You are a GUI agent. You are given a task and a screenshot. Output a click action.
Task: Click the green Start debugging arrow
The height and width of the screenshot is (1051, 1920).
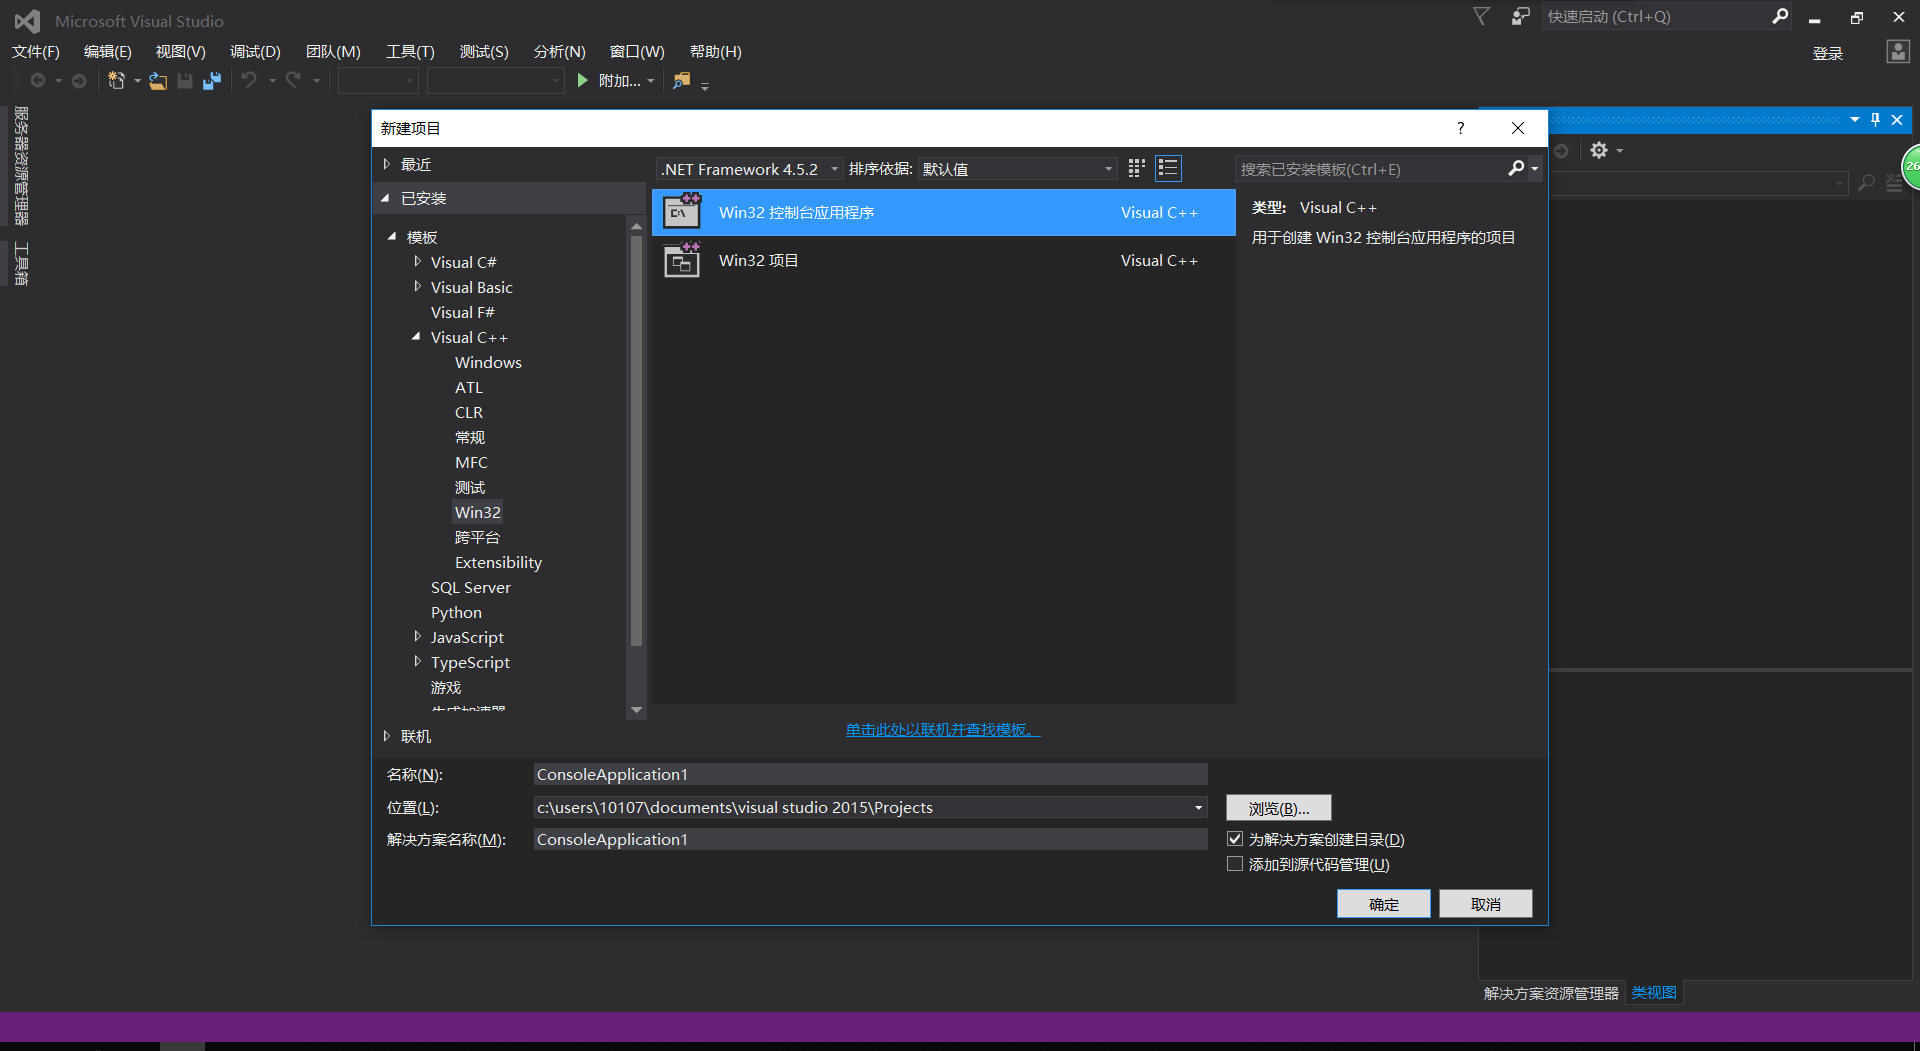tap(582, 81)
